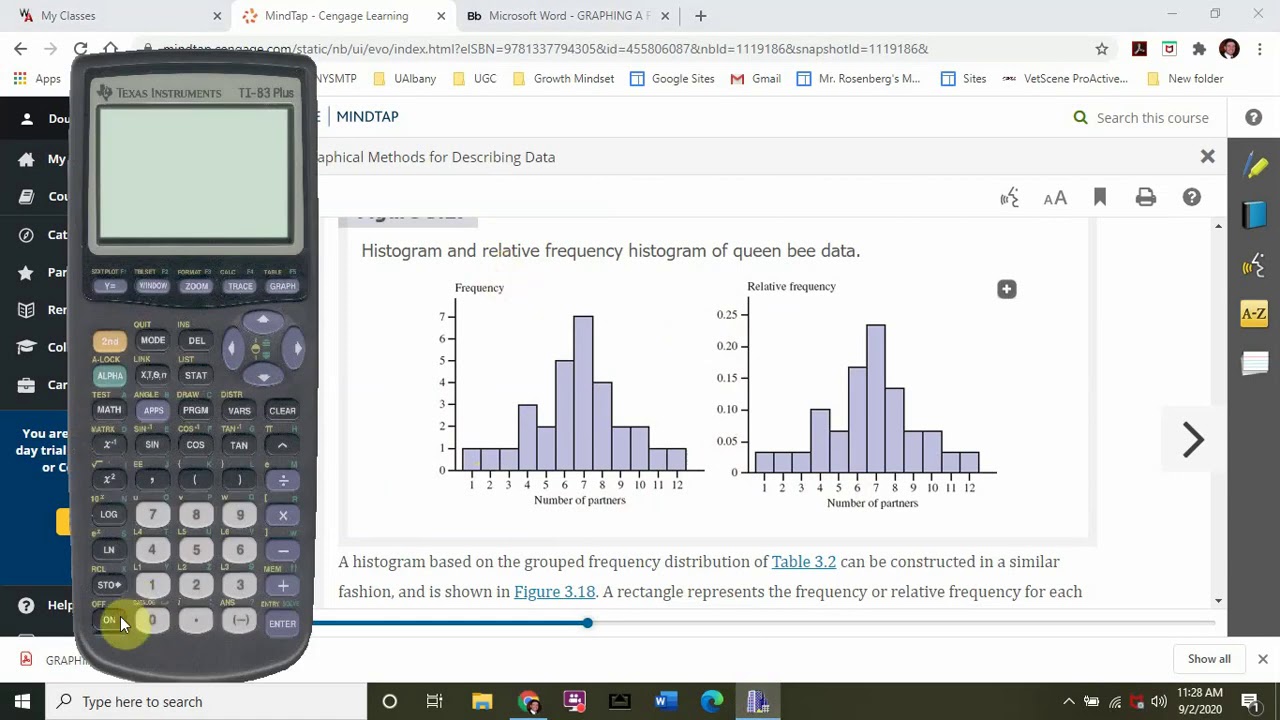Open reader help question icon
The image size is (1280, 720).
pos(1191,198)
